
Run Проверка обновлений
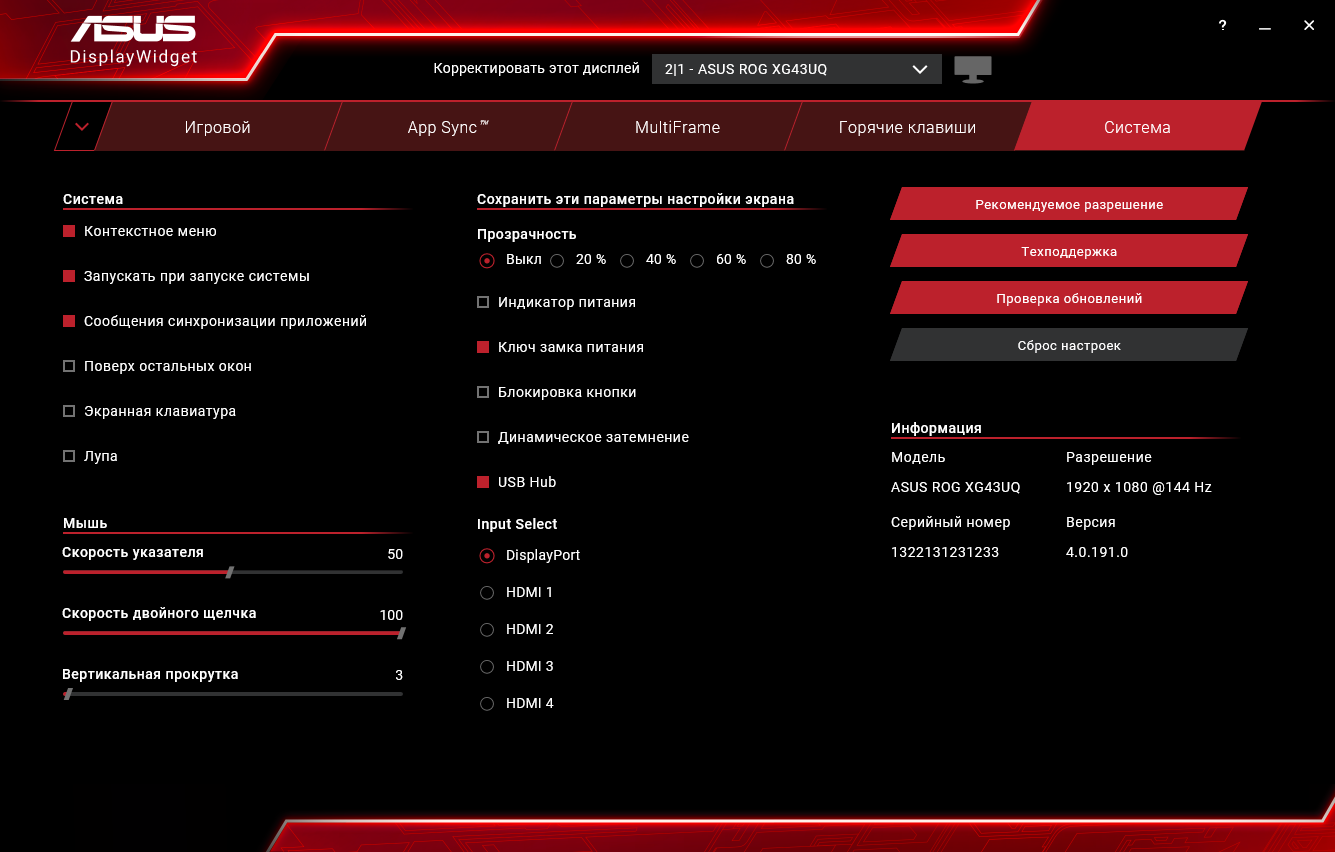[x=1069, y=298]
